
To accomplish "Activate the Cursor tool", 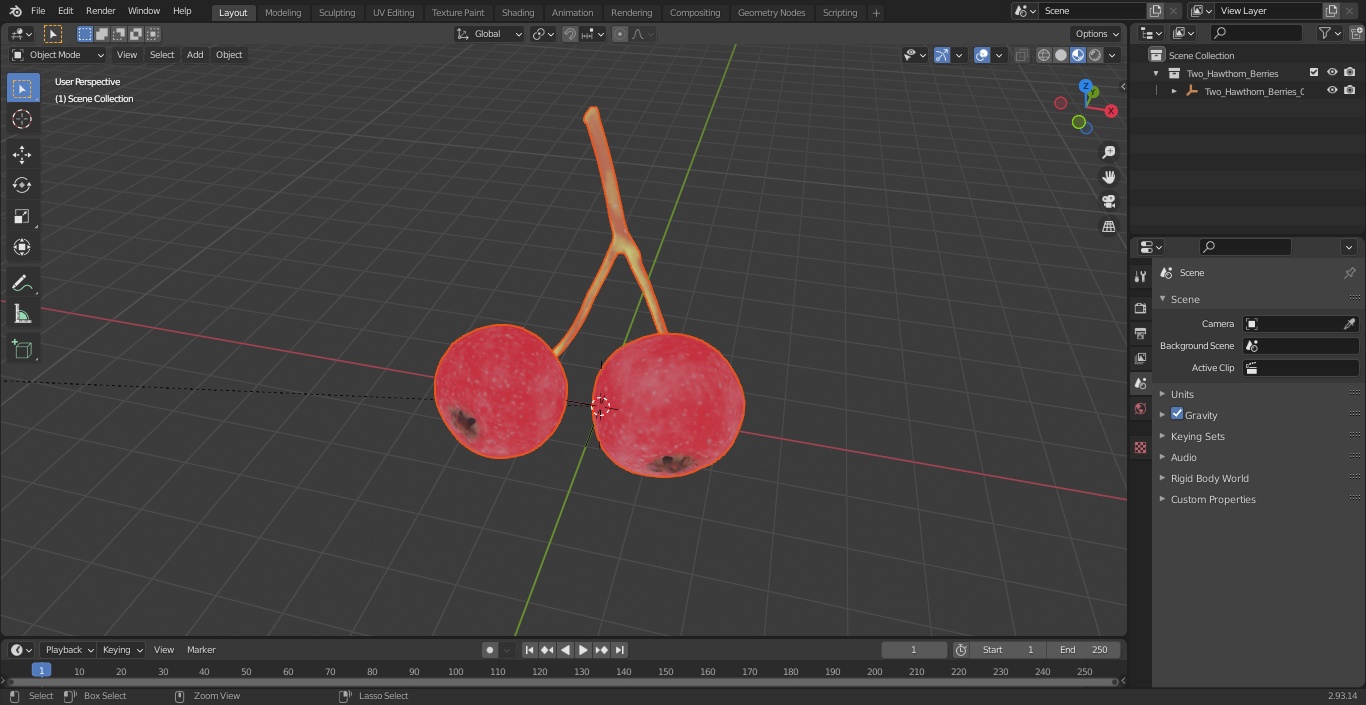I will click(22, 119).
